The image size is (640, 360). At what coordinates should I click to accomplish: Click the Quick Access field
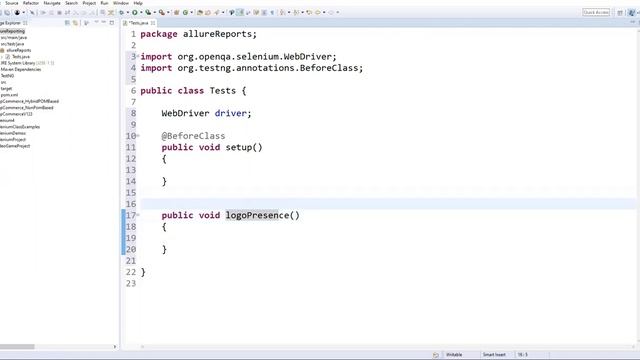(596, 12)
